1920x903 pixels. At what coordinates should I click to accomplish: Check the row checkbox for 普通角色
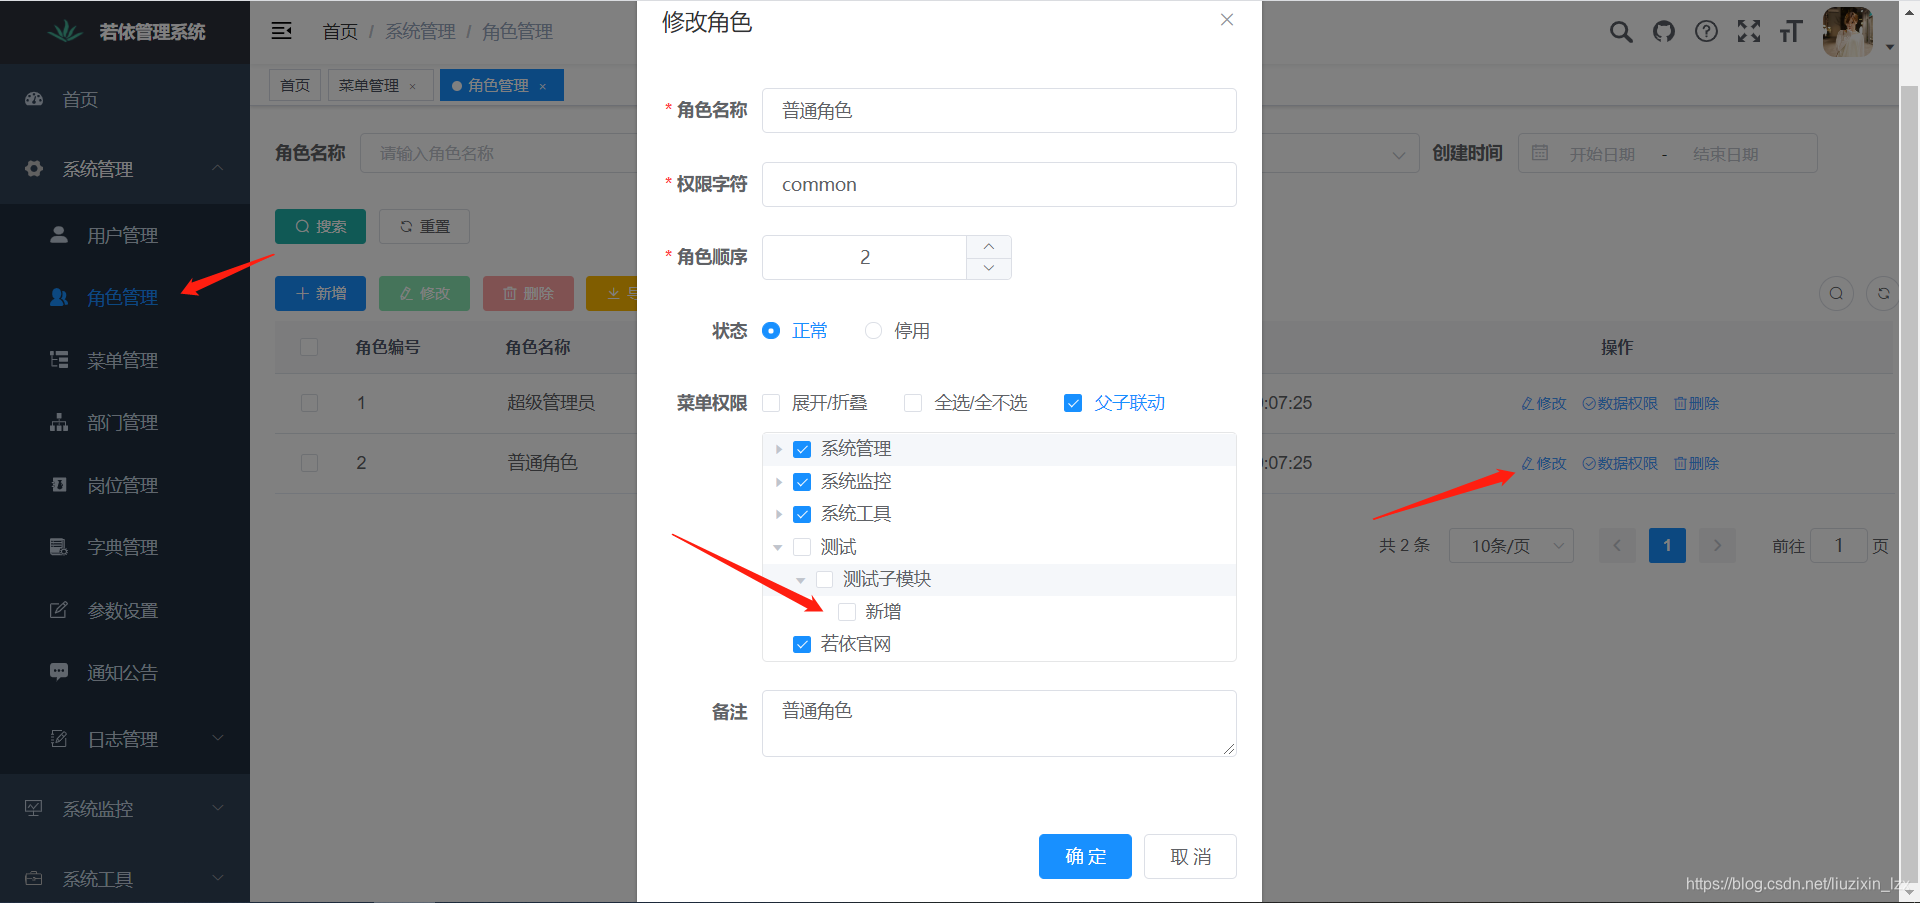pos(309,463)
